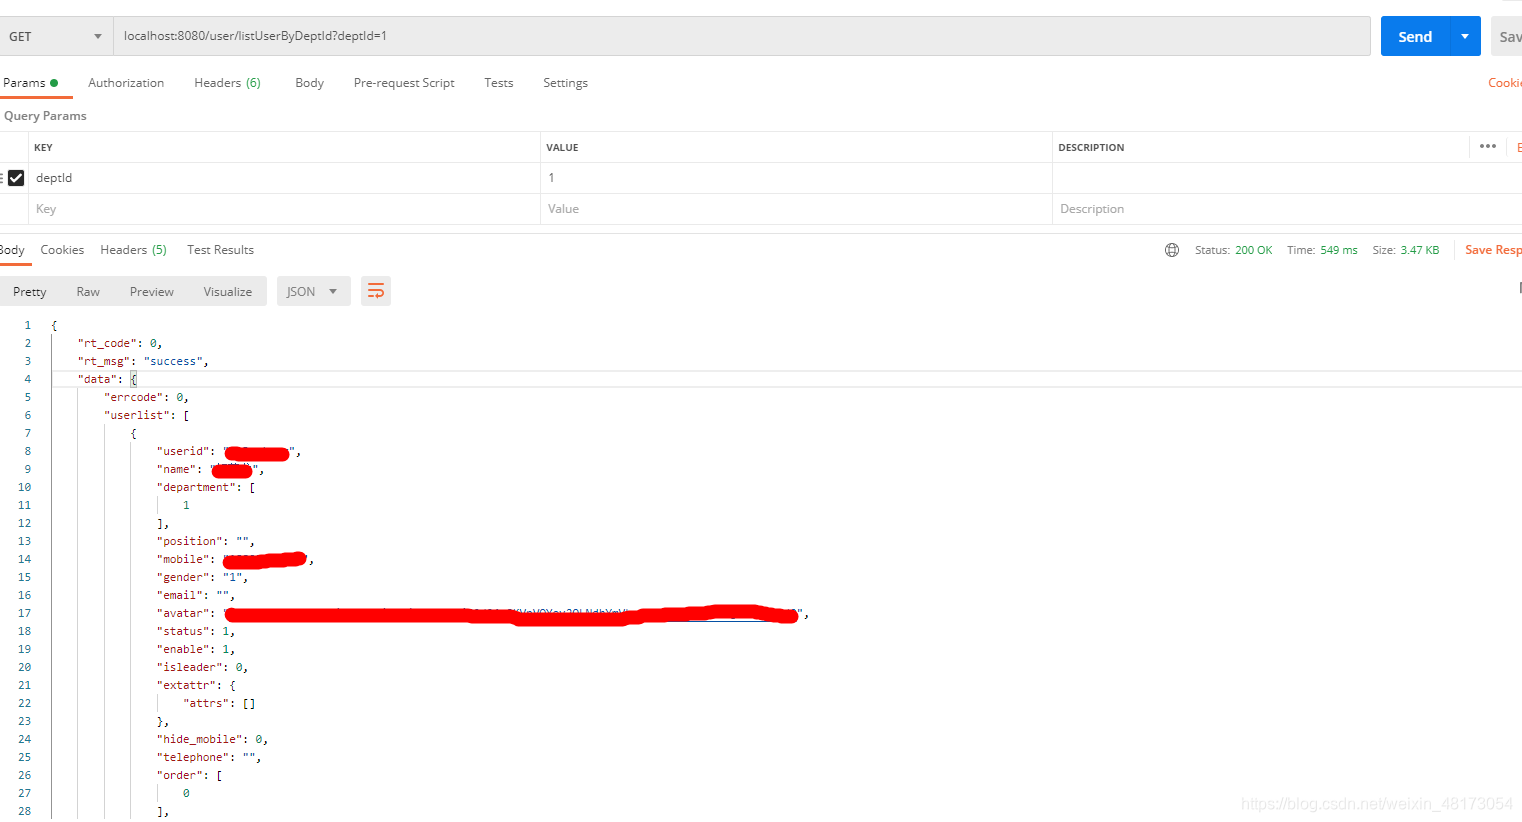Screen dimensions: 1522x822
Task: Click the 200 OK status text
Action: coord(1253,250)
